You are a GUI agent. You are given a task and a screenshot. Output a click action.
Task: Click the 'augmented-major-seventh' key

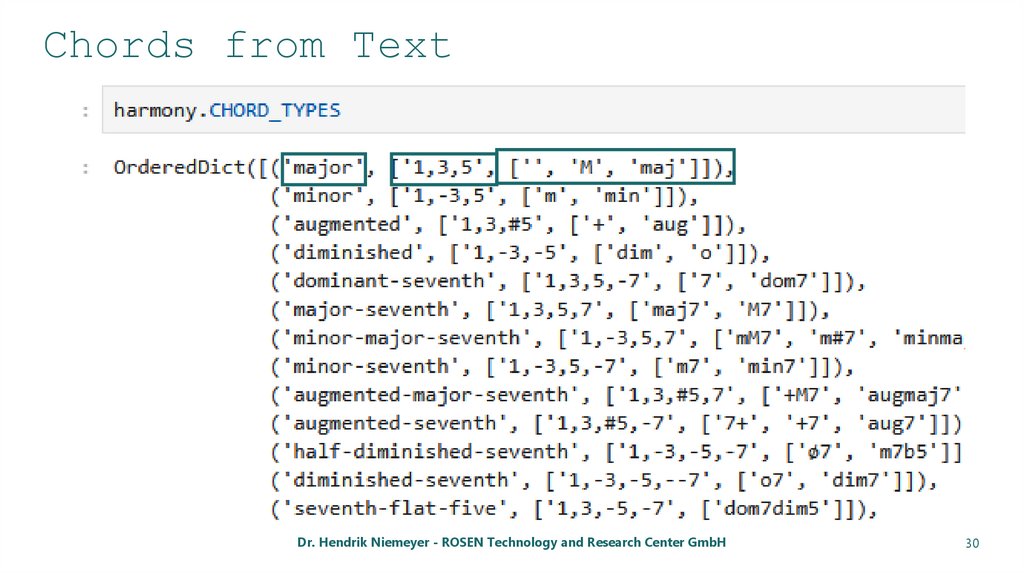(430, 395)
